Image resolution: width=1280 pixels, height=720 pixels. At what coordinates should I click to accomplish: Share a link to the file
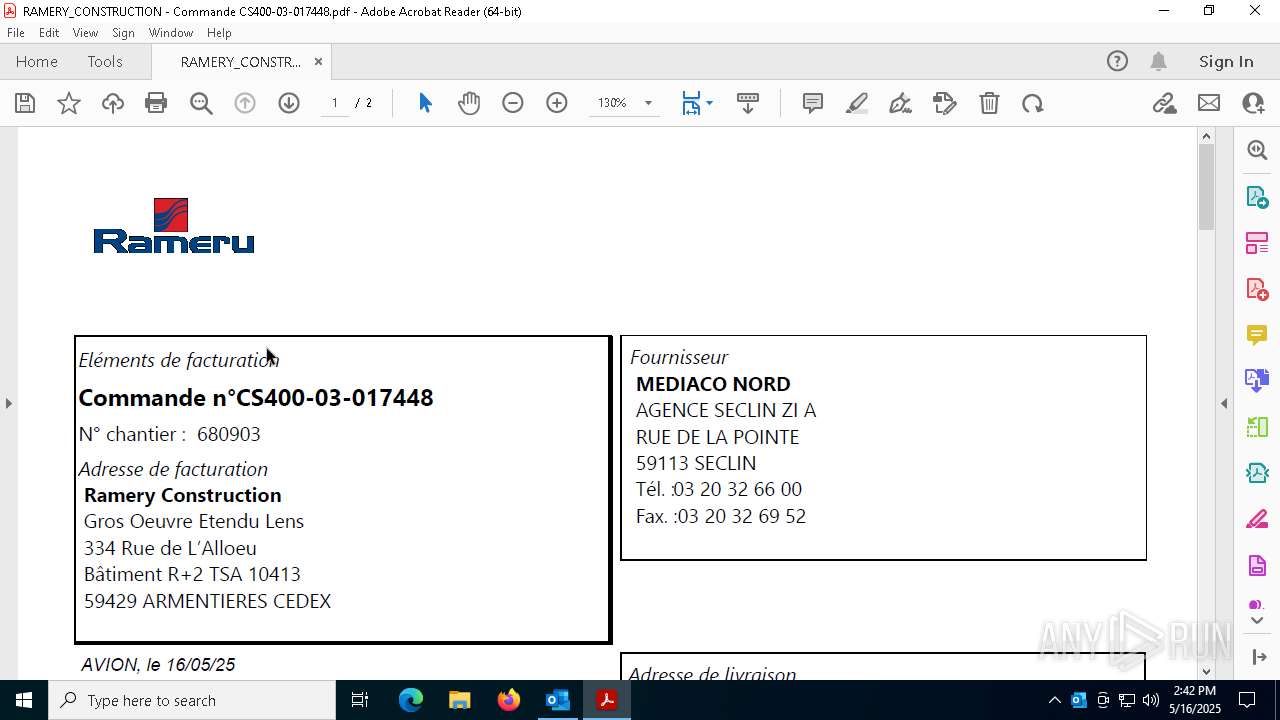point(1164,103)
